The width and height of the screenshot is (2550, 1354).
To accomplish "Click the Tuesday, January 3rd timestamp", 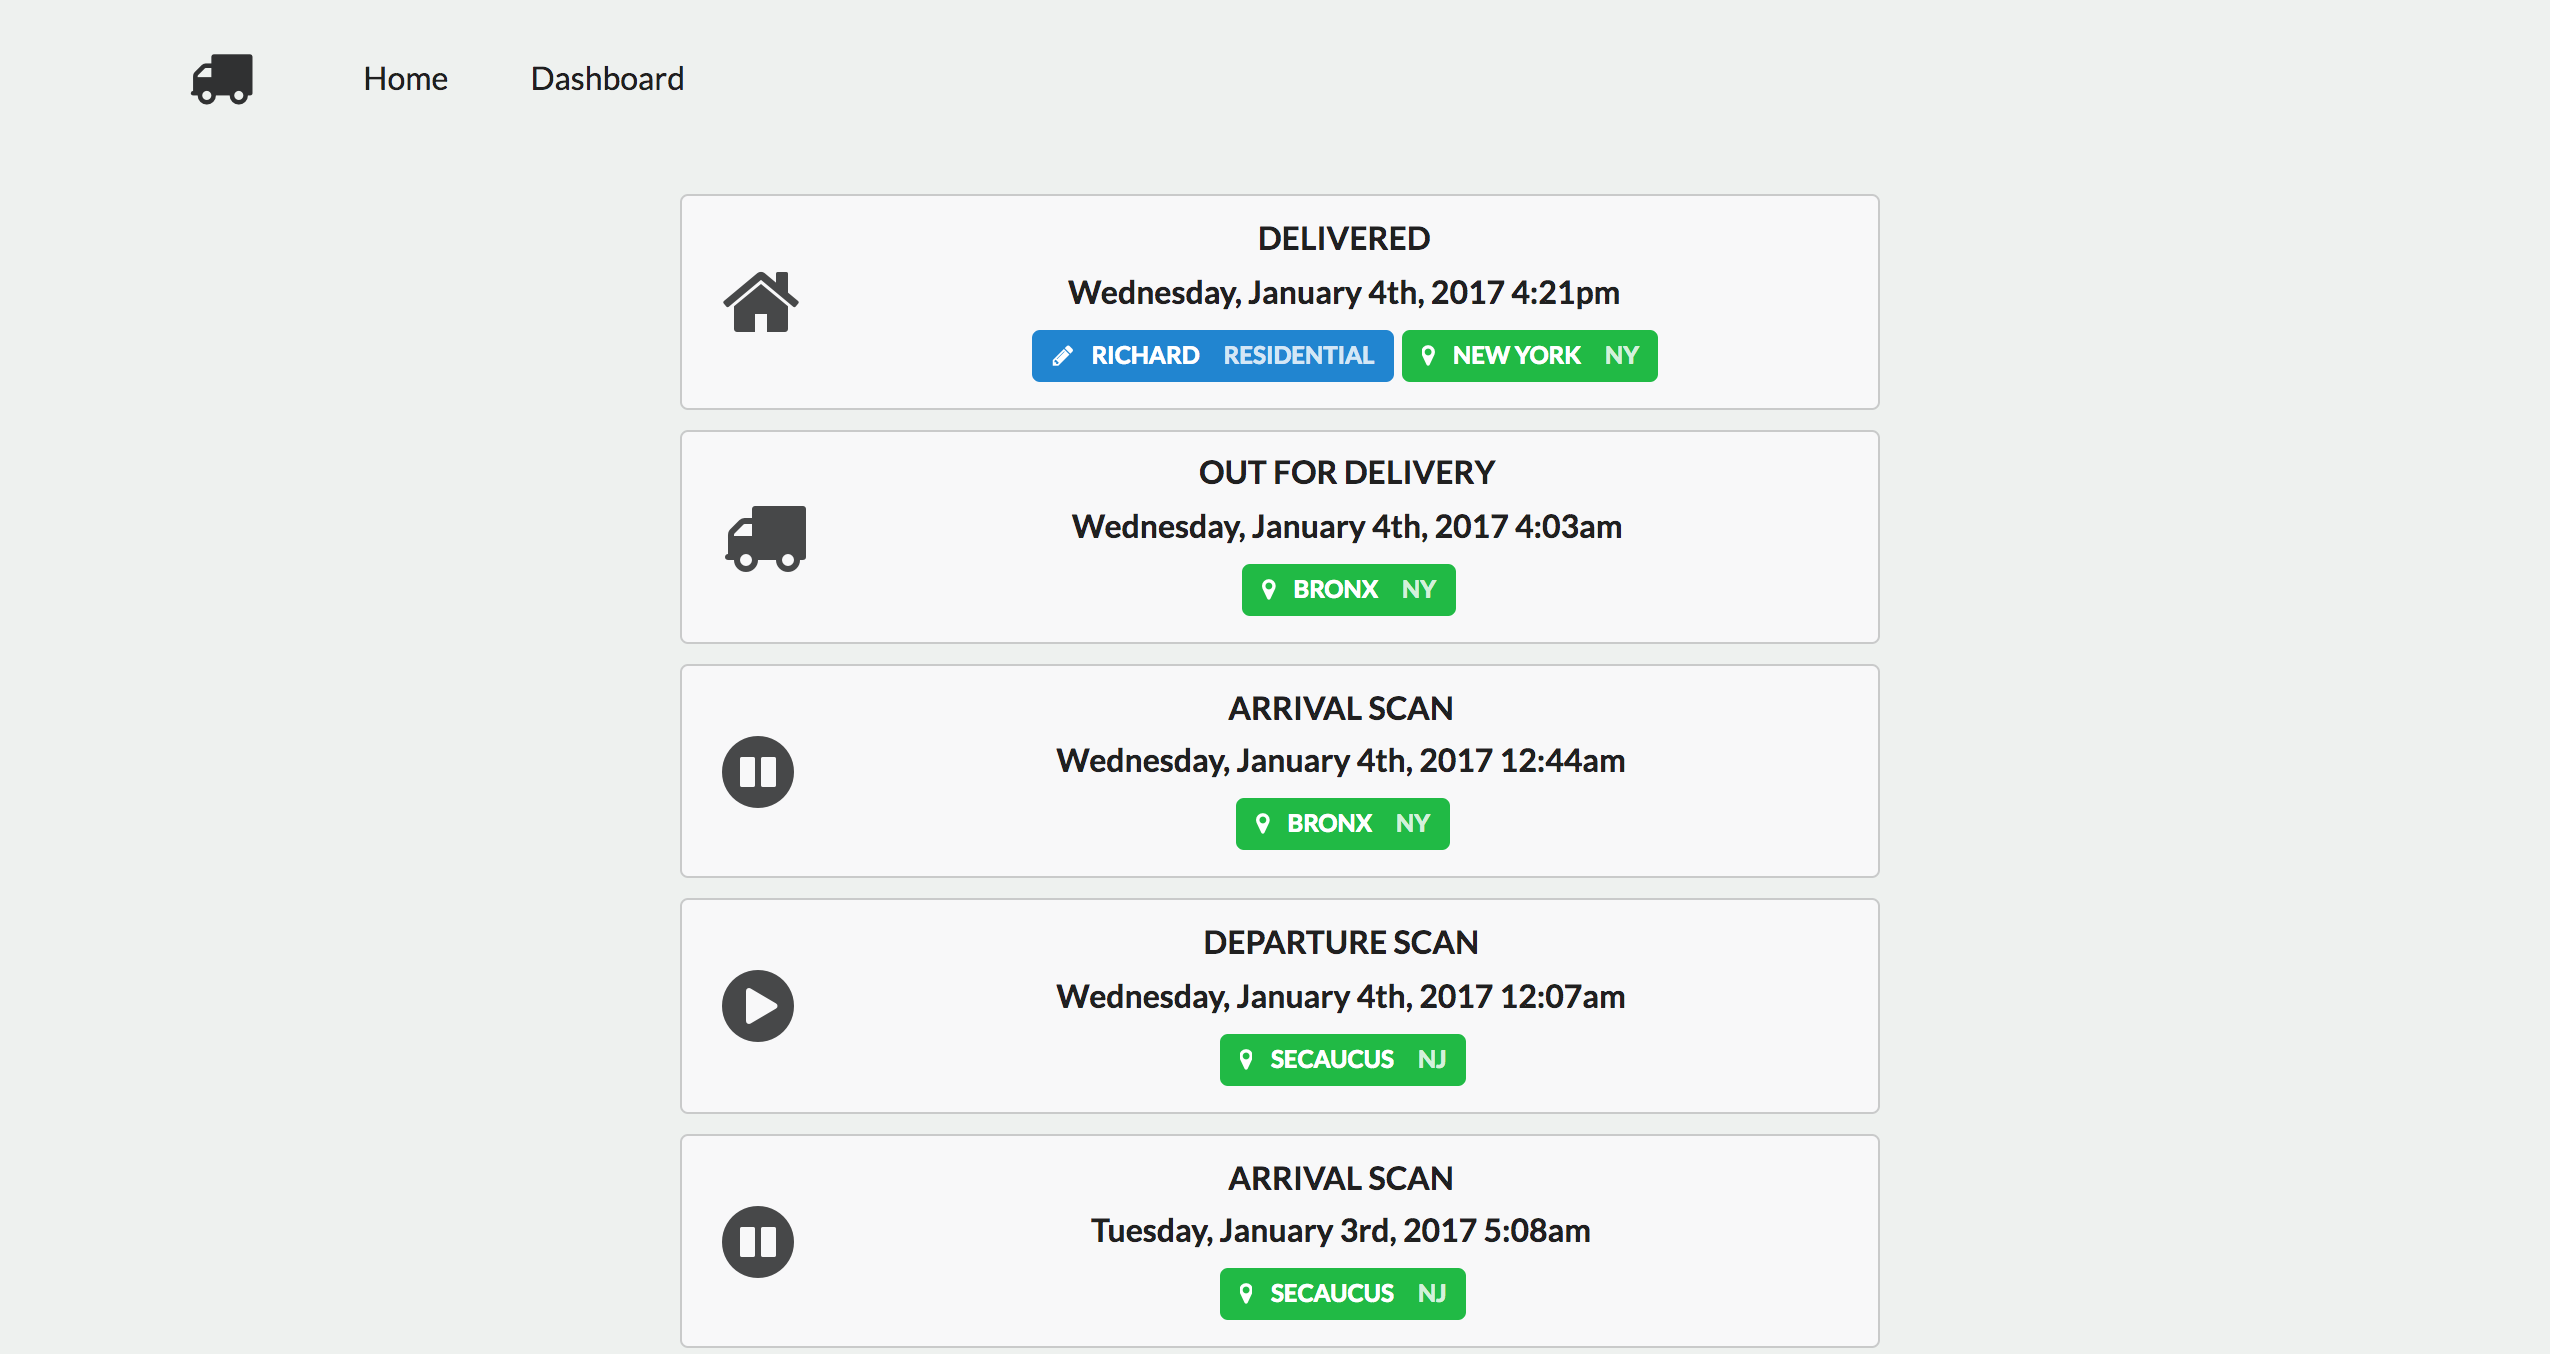I will [1340, 1231].
